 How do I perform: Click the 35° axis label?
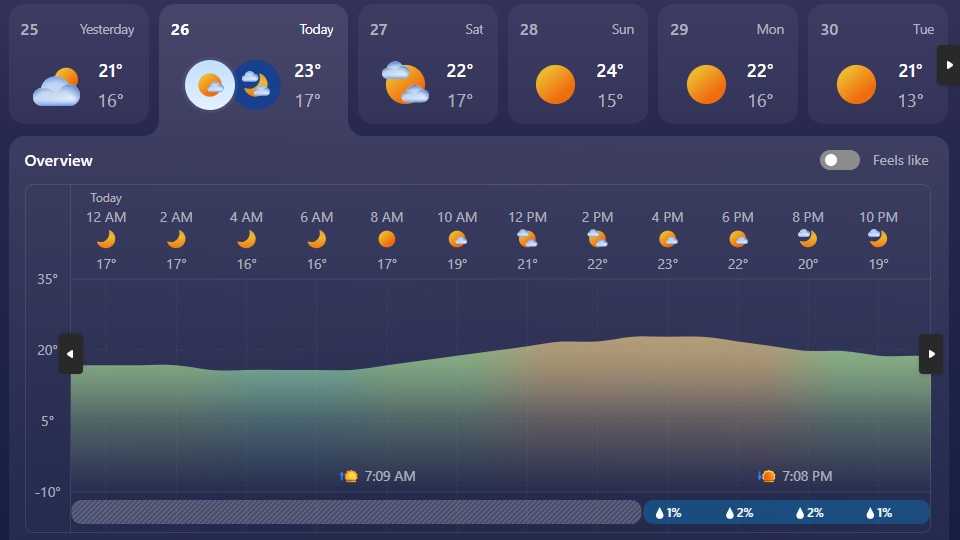[47, 279]
